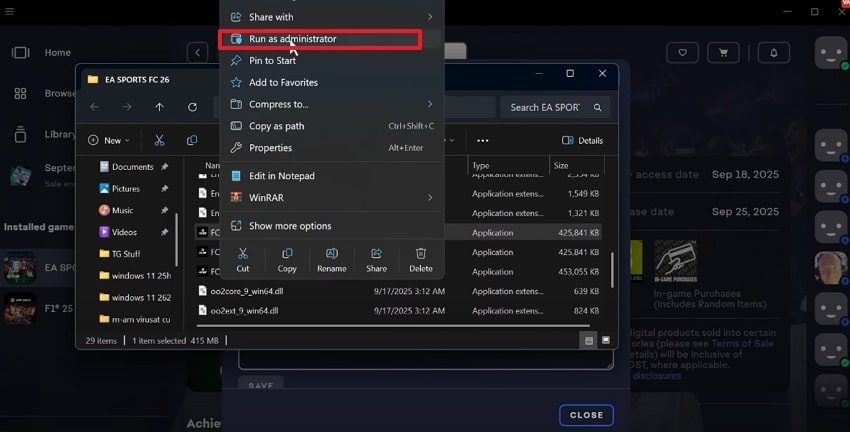Click the Cut icon in Explorer toolbar
The image size is (850, 432).
[x=159, y=140]
